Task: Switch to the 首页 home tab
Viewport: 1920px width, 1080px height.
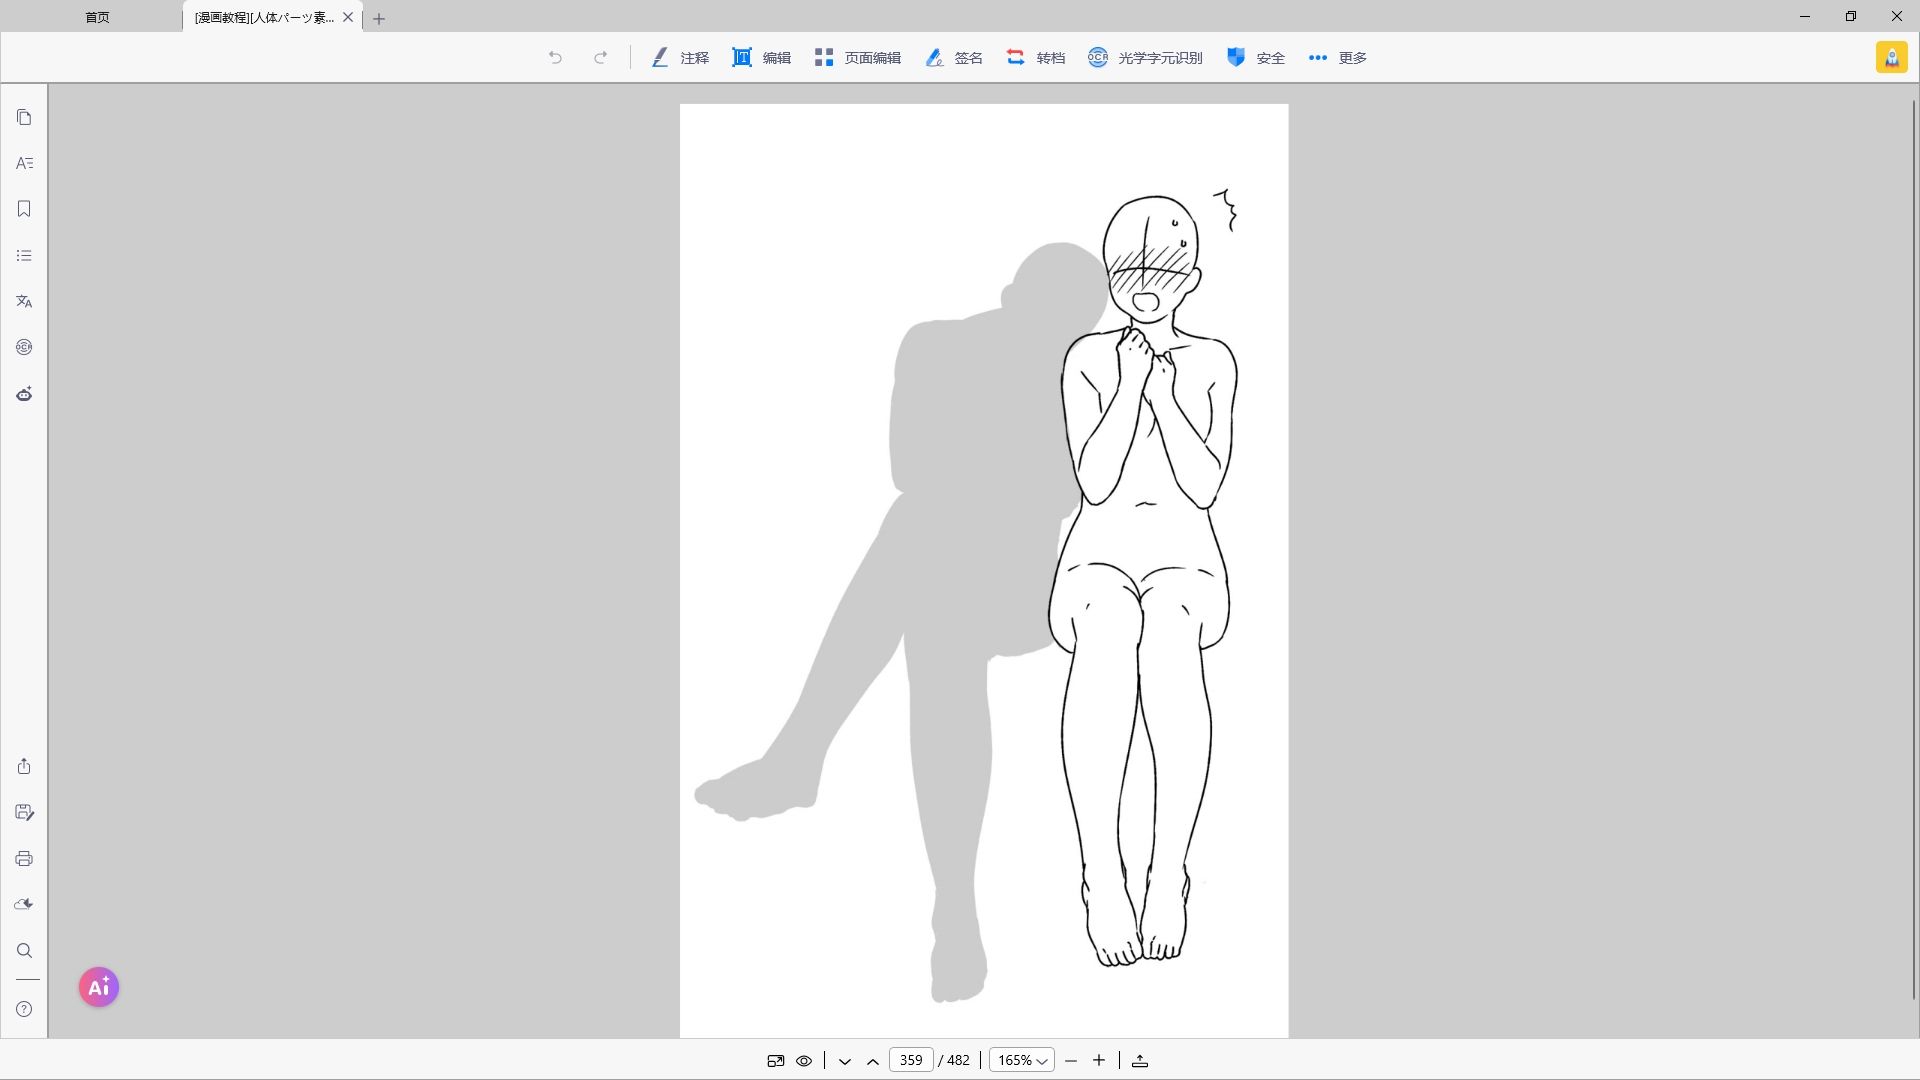Action: (x=97, y=18)
